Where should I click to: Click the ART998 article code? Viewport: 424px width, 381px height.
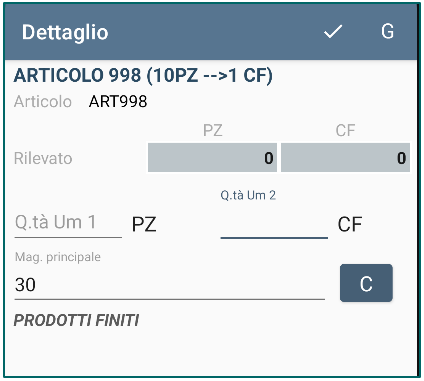[x=118, y=101]
